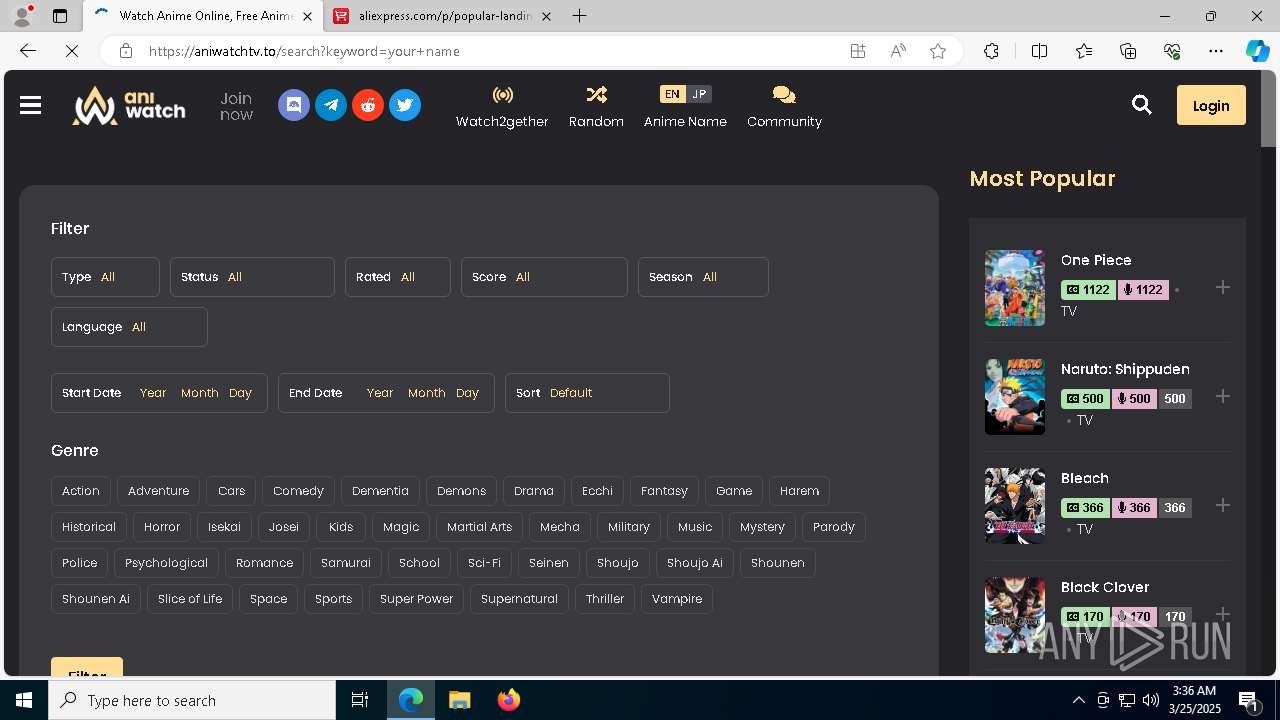Open Edge settings and more menu
Image resolution: width=1280 pixels, height=720 pixels.
(x=1216, y=51)
